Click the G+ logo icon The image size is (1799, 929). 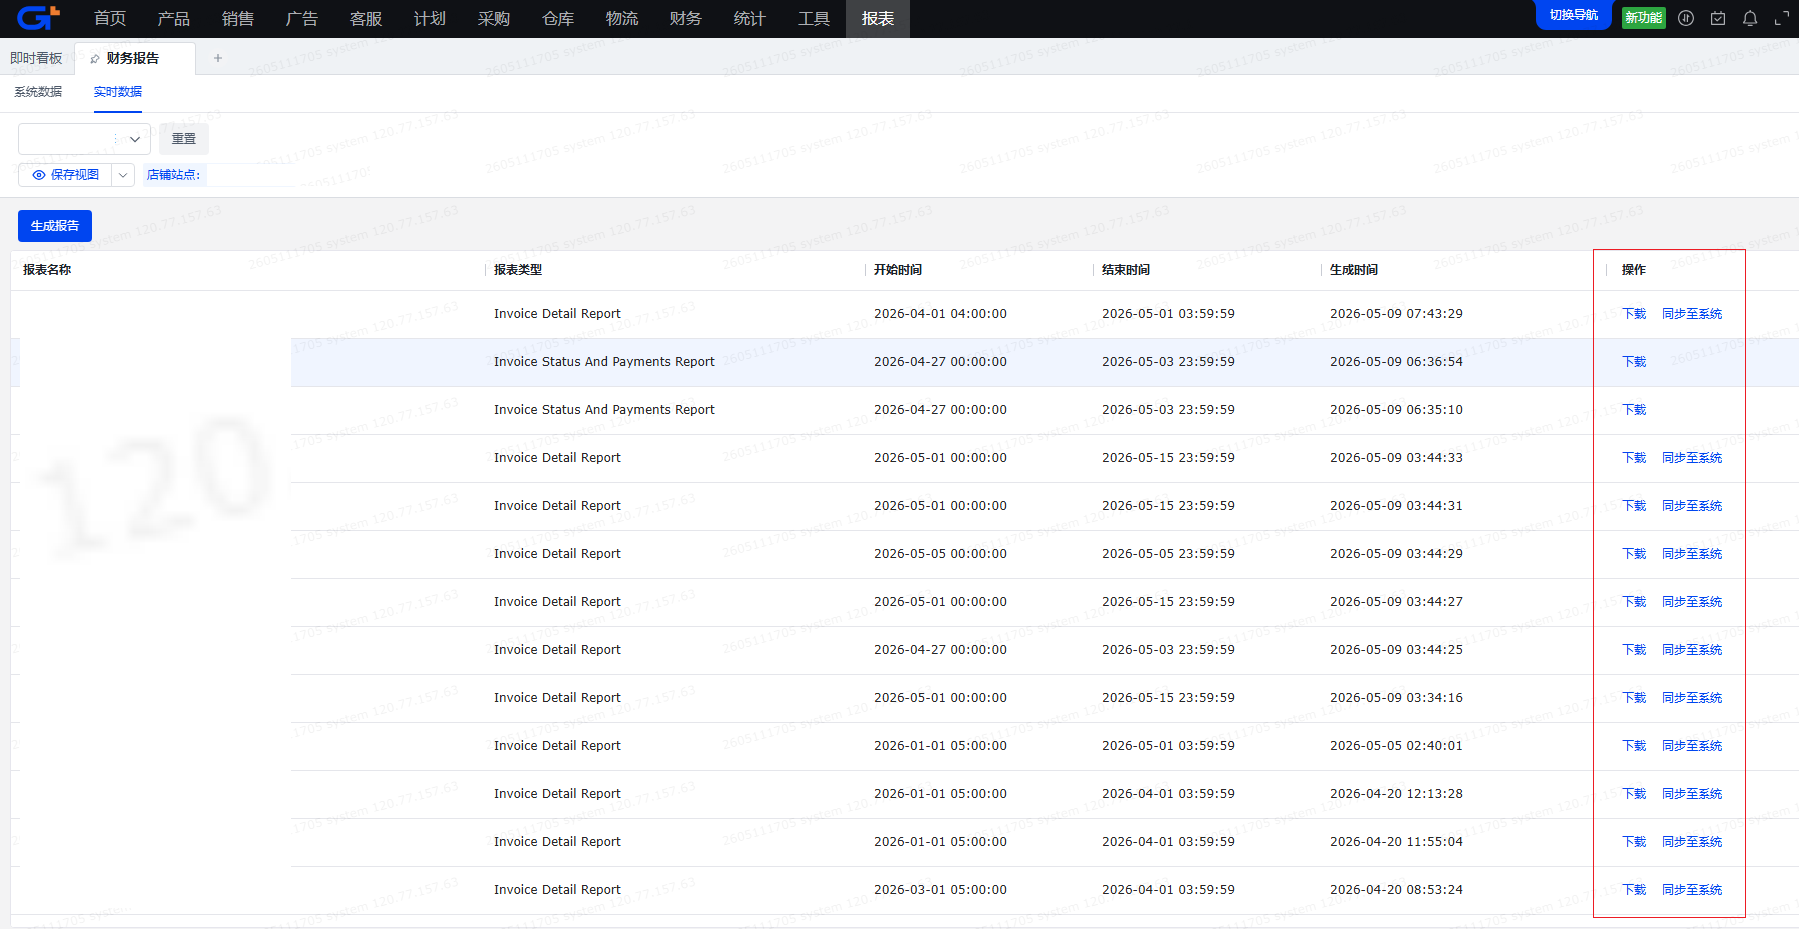click(x=38, y=17)
